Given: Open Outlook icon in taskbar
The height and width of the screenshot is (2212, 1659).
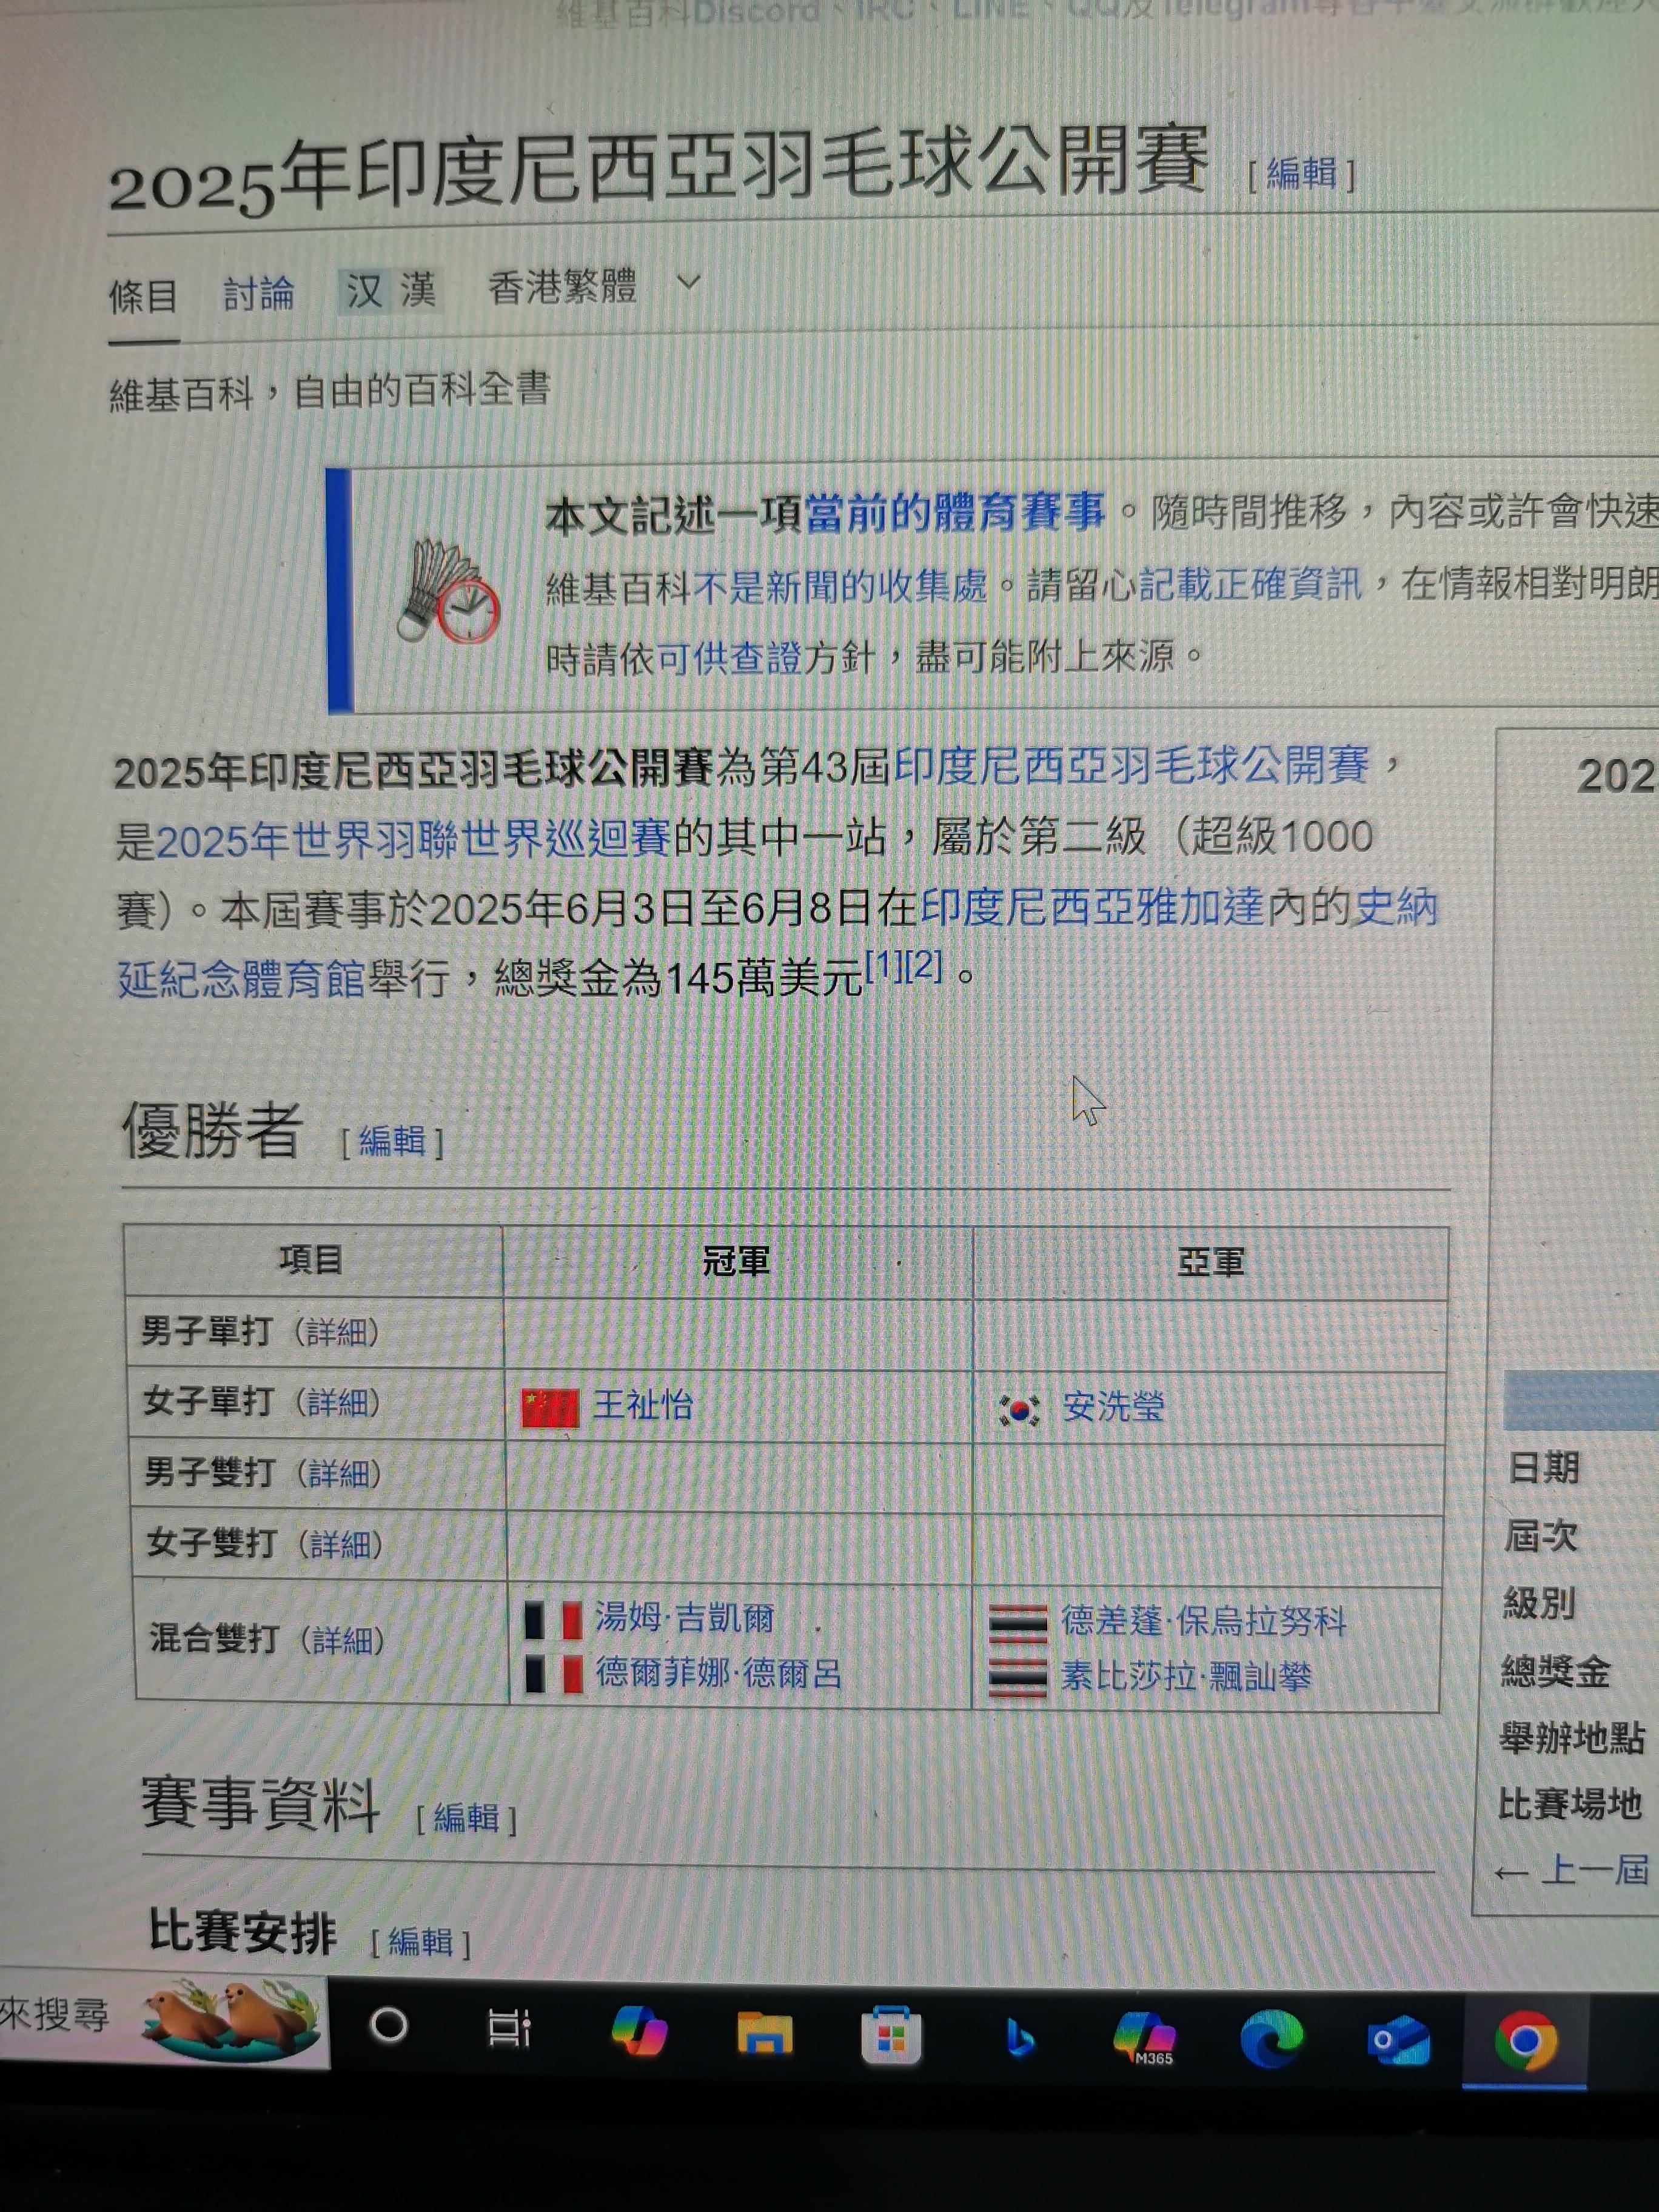Looking at the screenshot, I should coord(1398,2040).
